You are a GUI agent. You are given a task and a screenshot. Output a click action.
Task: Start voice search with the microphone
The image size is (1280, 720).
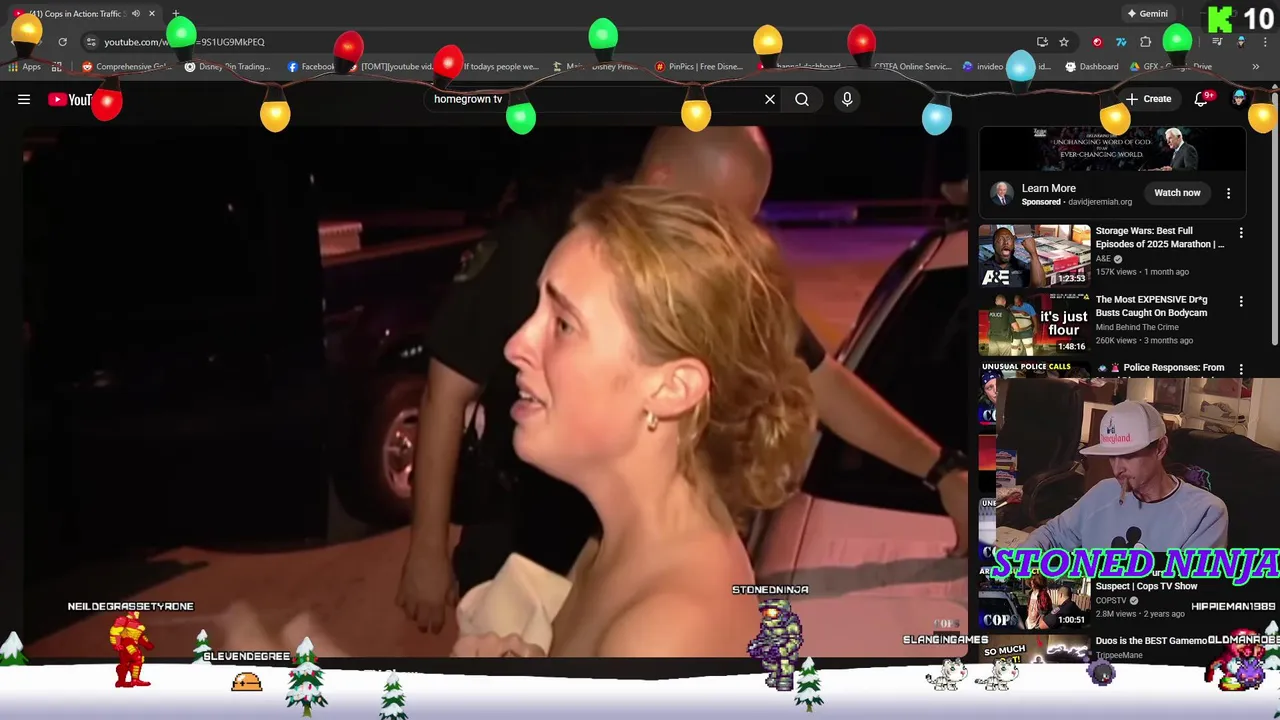(x=847, y=99)
